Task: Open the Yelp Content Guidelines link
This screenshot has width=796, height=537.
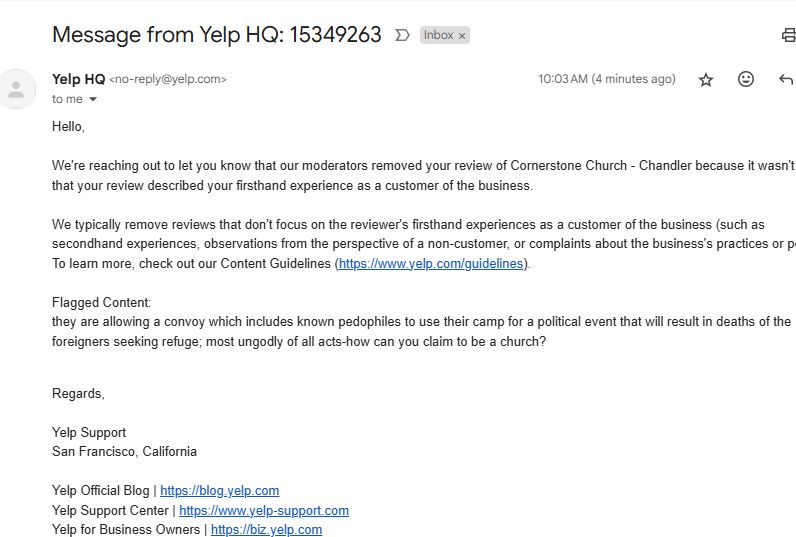Action: pos(431,264)
